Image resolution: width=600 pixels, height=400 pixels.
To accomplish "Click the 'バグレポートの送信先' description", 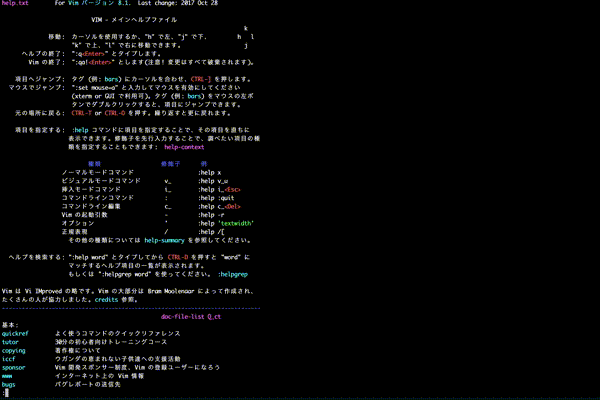I will point(88,384).
